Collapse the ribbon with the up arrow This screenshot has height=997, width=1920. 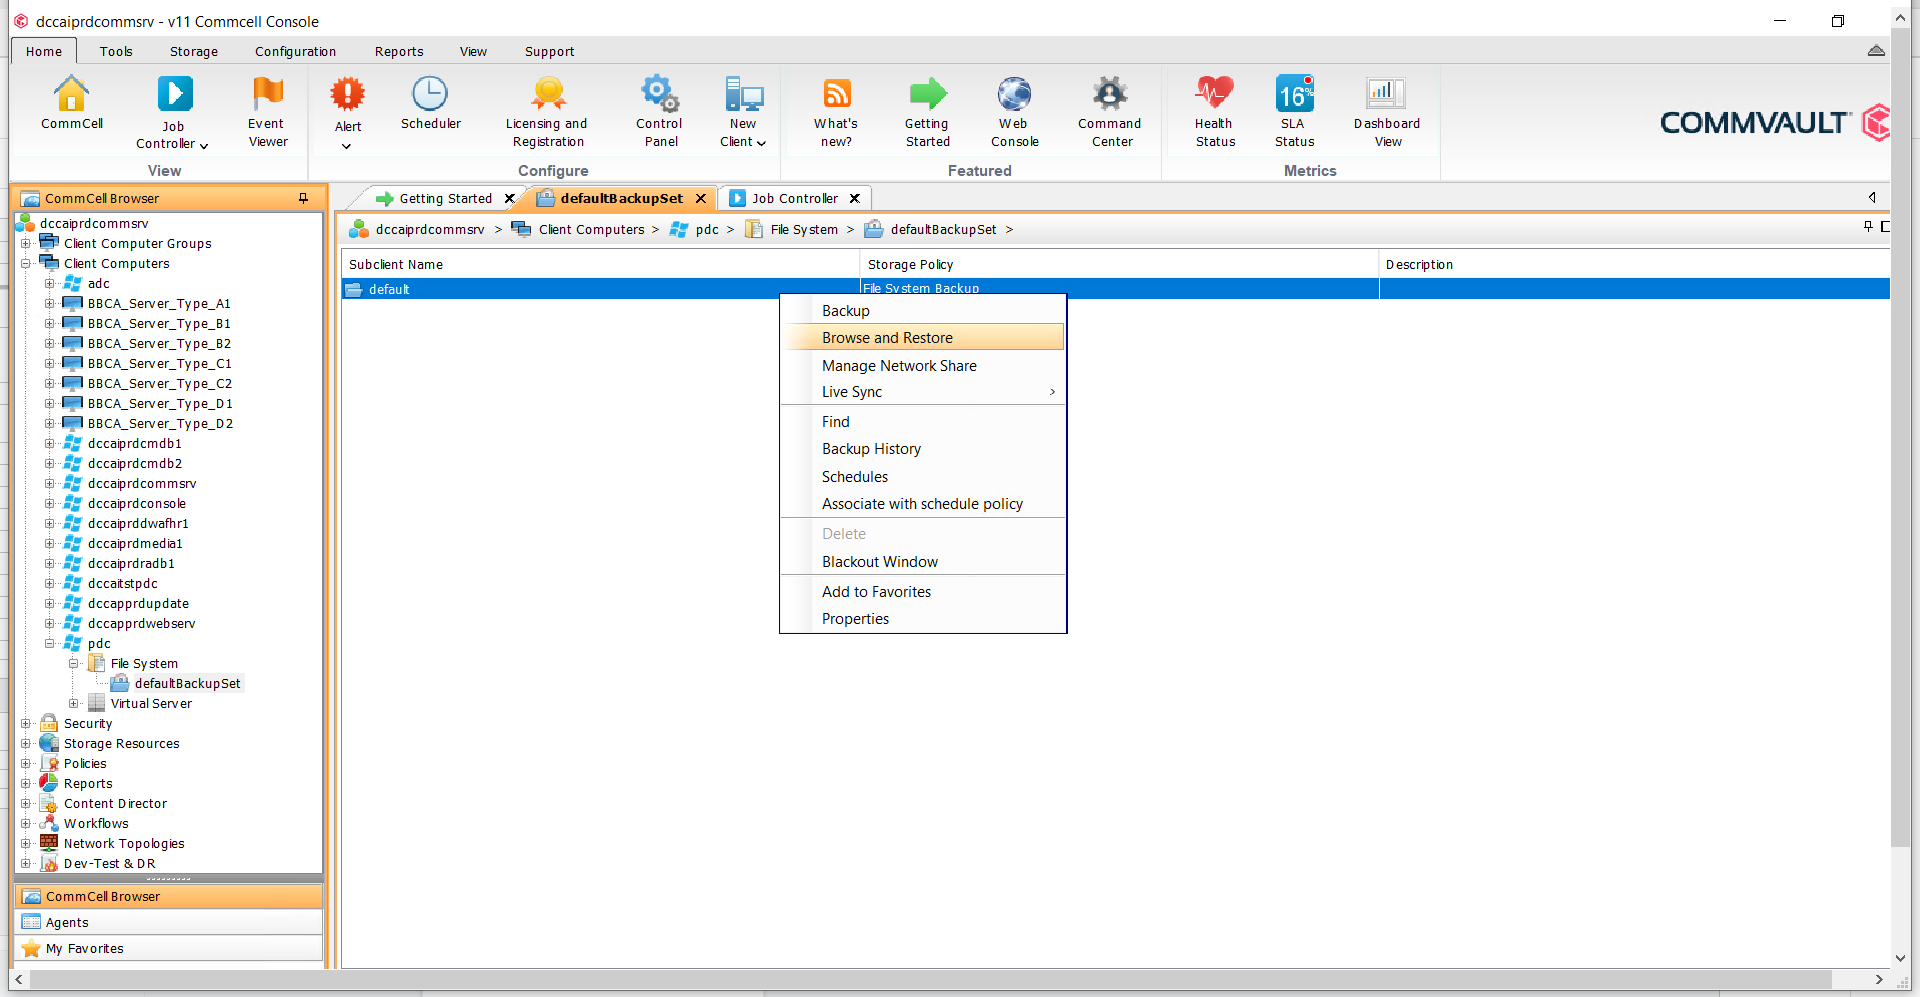pos(1876,51)
